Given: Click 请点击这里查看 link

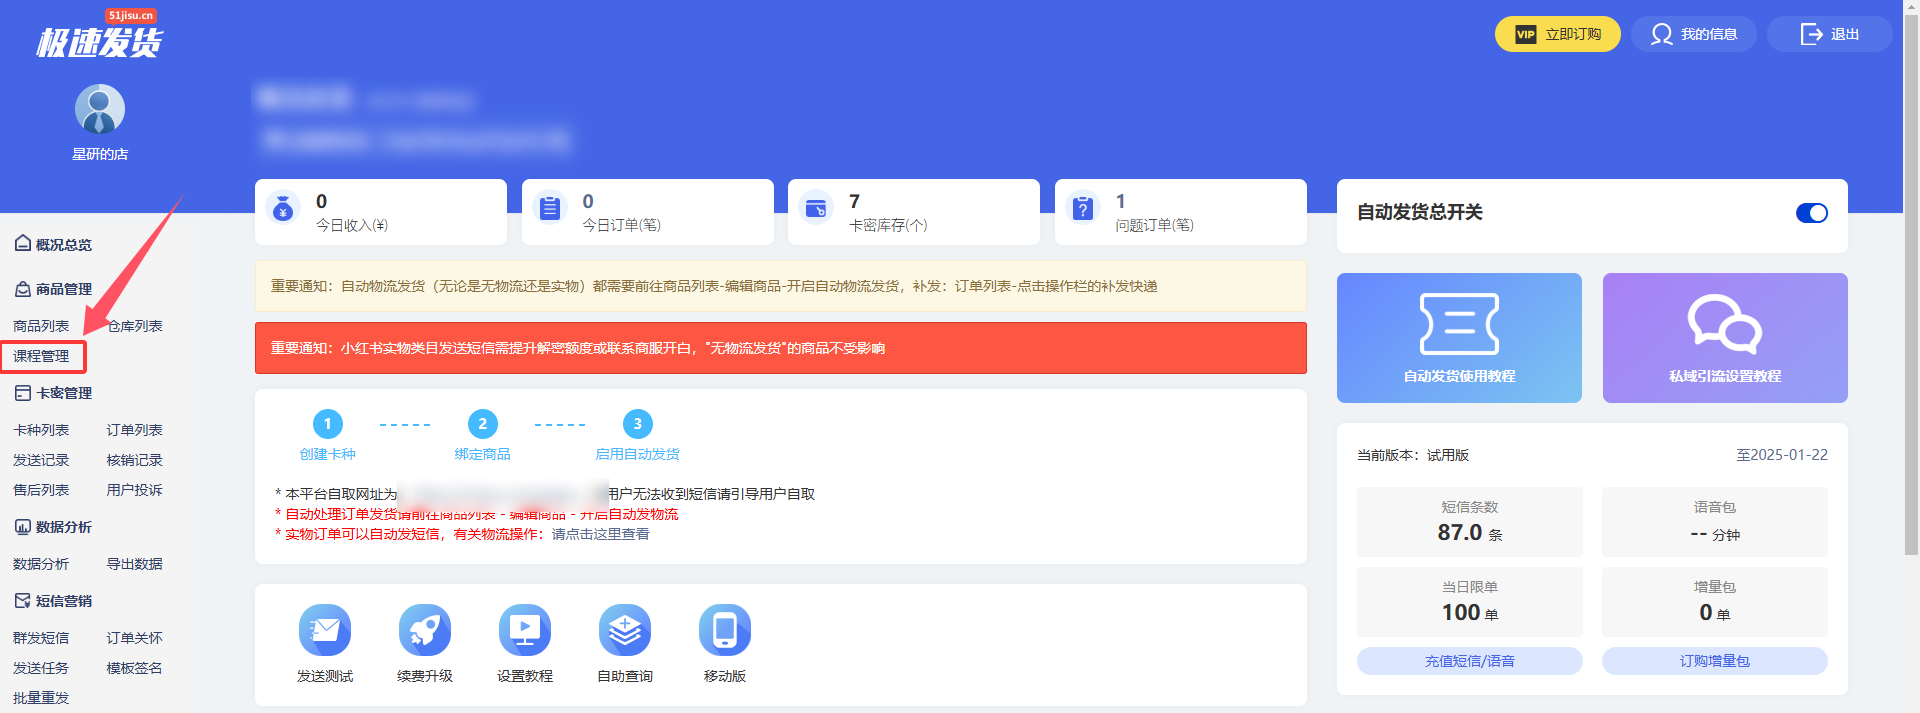Looking at the screenshot, I should (x=600, y=534).
